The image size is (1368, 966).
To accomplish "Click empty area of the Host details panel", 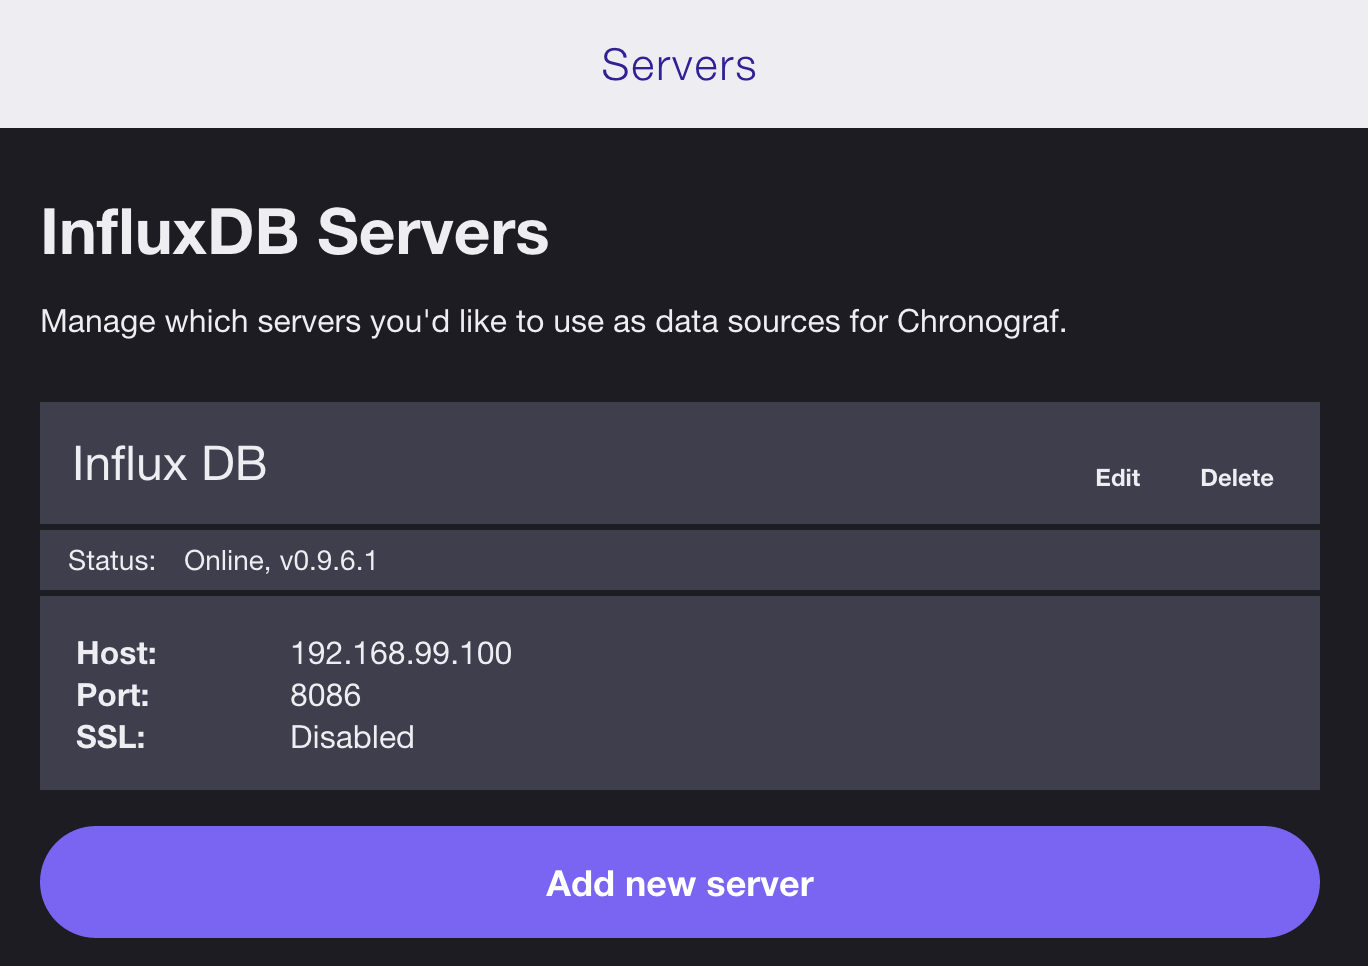I will click(x=900, y=693).
